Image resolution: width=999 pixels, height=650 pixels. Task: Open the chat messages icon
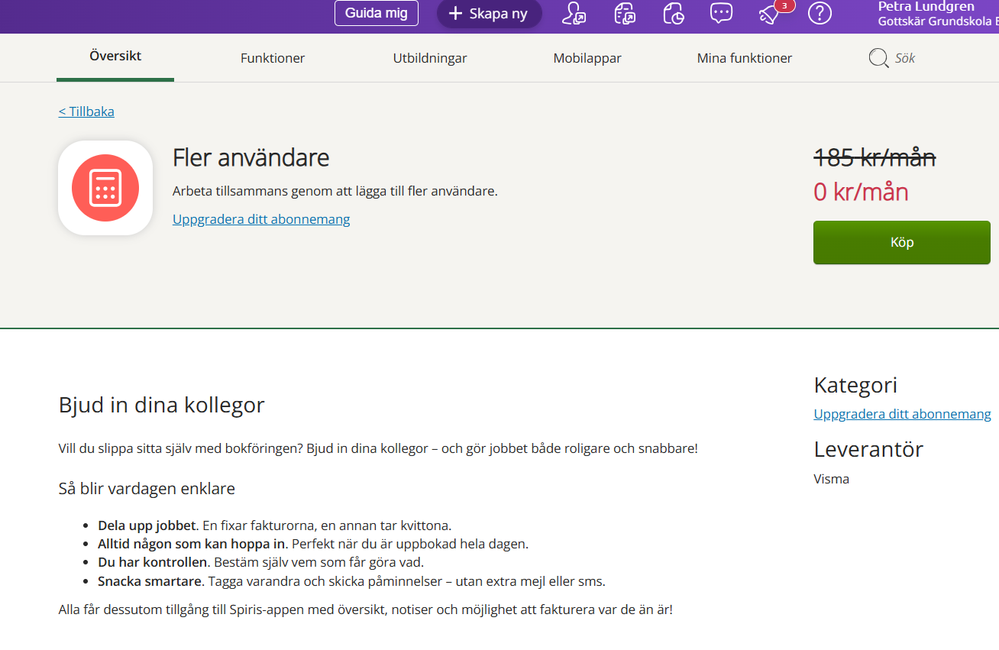click(721, 13)
